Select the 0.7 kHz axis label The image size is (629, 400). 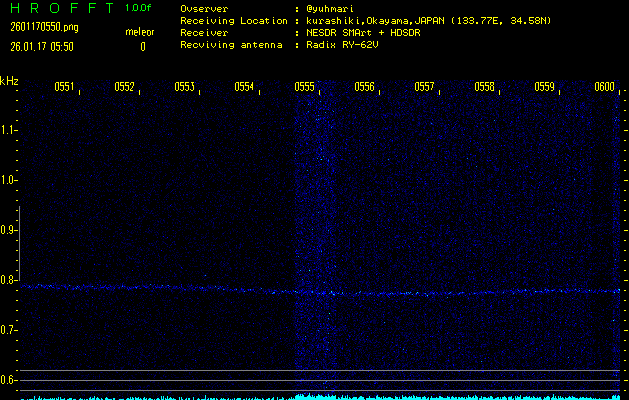[9, 330]
